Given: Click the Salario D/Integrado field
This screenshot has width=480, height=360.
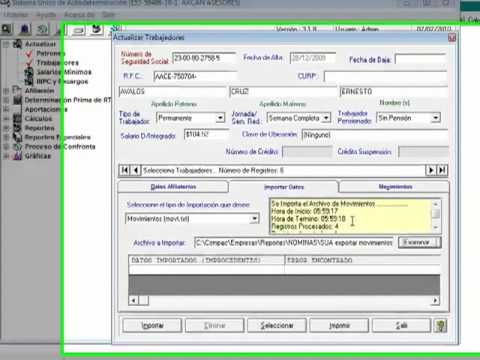Looking at the screenshot, I should coord(206,134).
